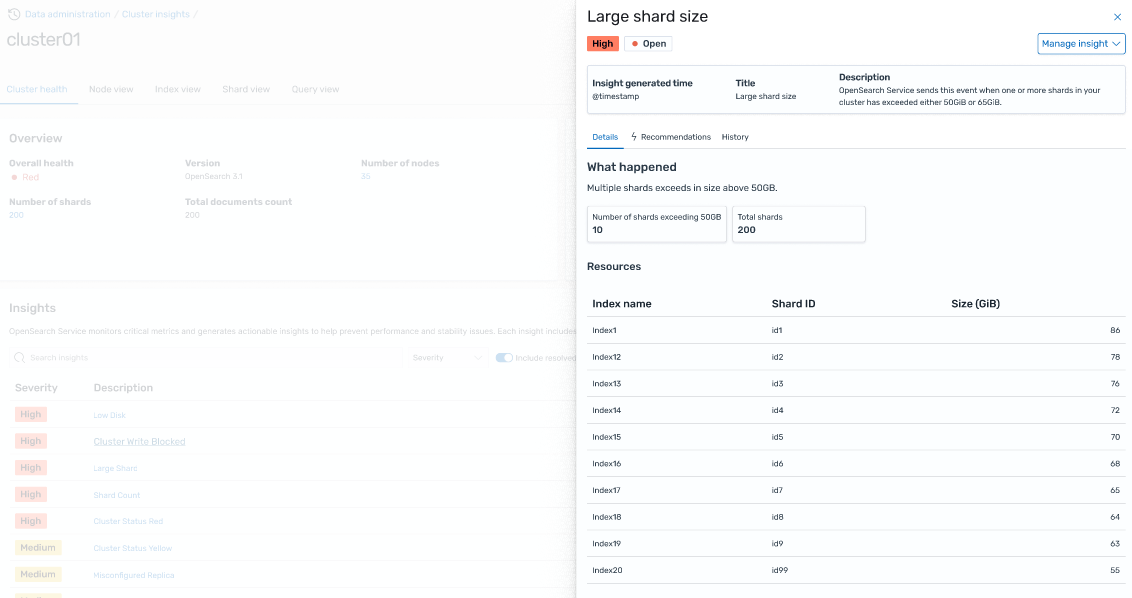The height and width of the screenshot is (598, 1132).
Task: Click the history clock icon in breadcrumb
Action: click(14, 14)
